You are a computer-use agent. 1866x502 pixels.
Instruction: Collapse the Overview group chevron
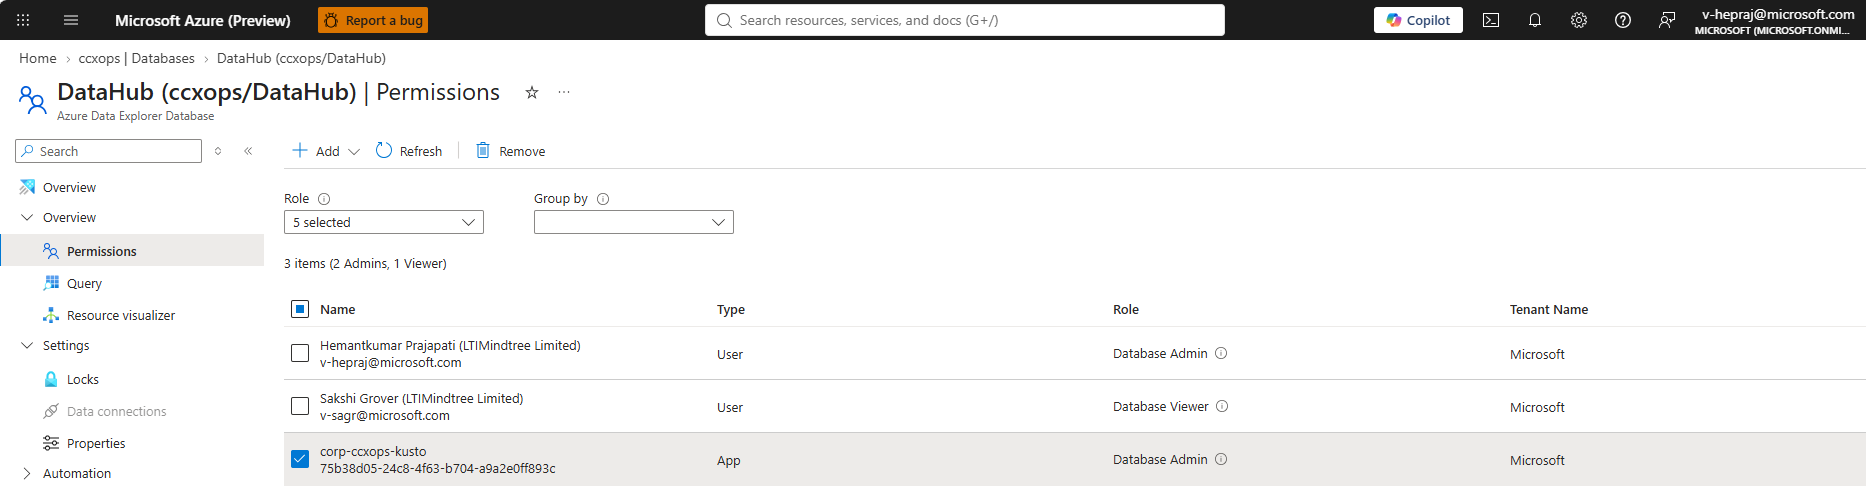point(27,217)
